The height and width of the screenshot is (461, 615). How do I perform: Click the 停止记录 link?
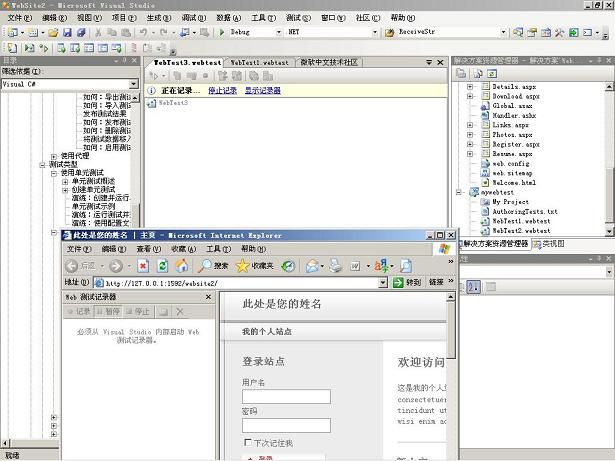[x=222, y=91]
